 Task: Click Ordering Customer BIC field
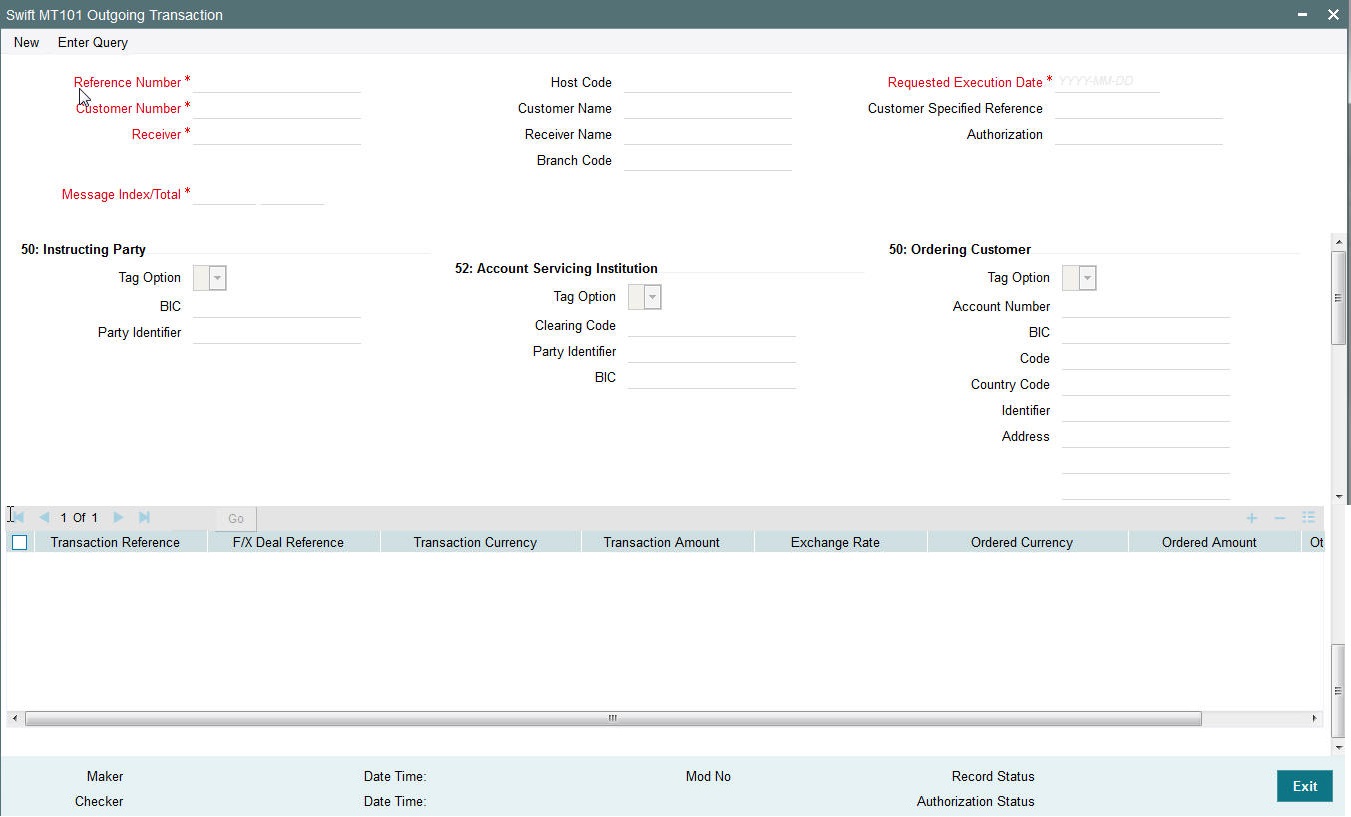(x=1146, y=332)
